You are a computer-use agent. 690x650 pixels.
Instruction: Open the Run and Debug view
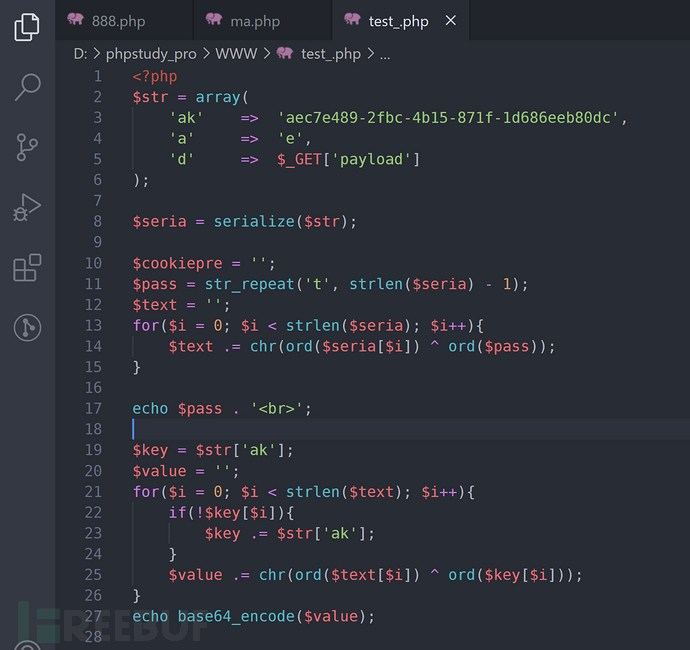(27, 207)
